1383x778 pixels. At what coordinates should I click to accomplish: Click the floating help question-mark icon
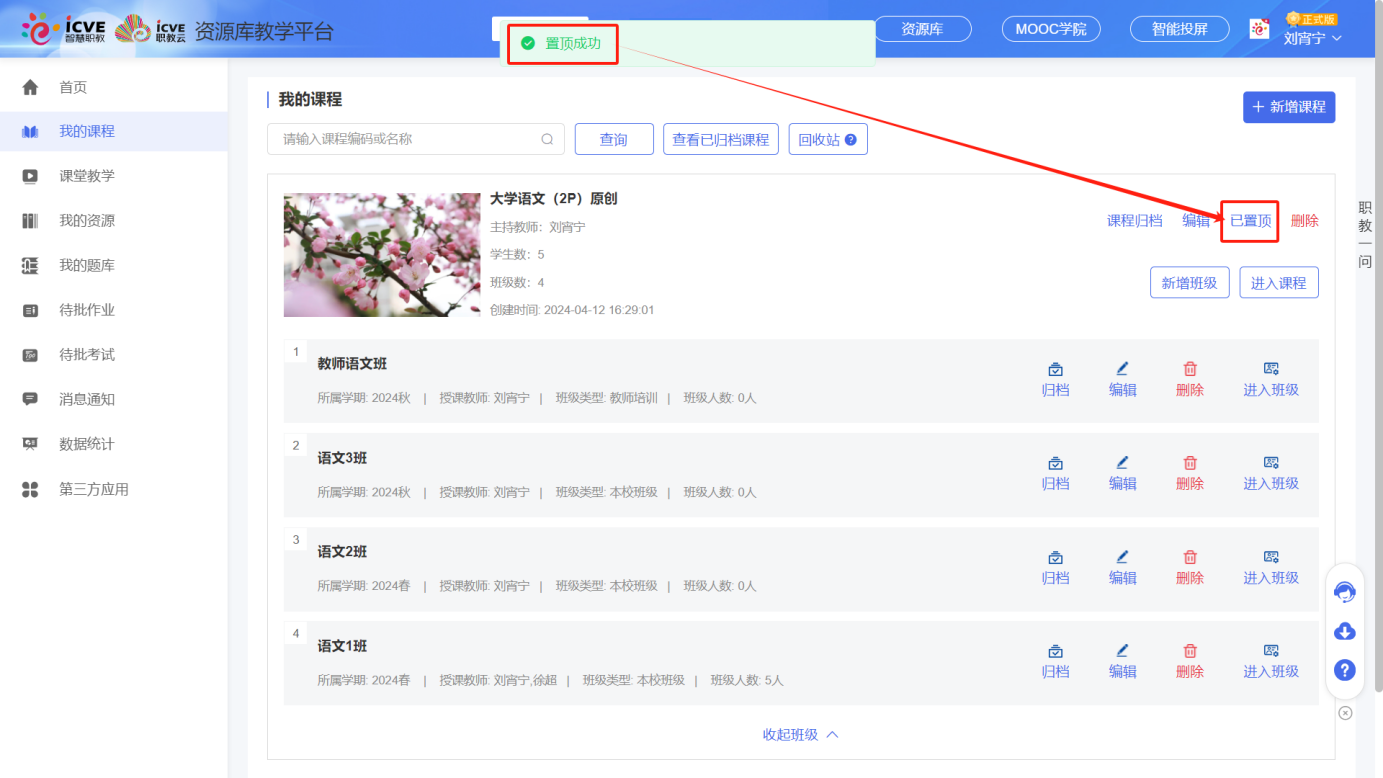[x=1344, y=670]
